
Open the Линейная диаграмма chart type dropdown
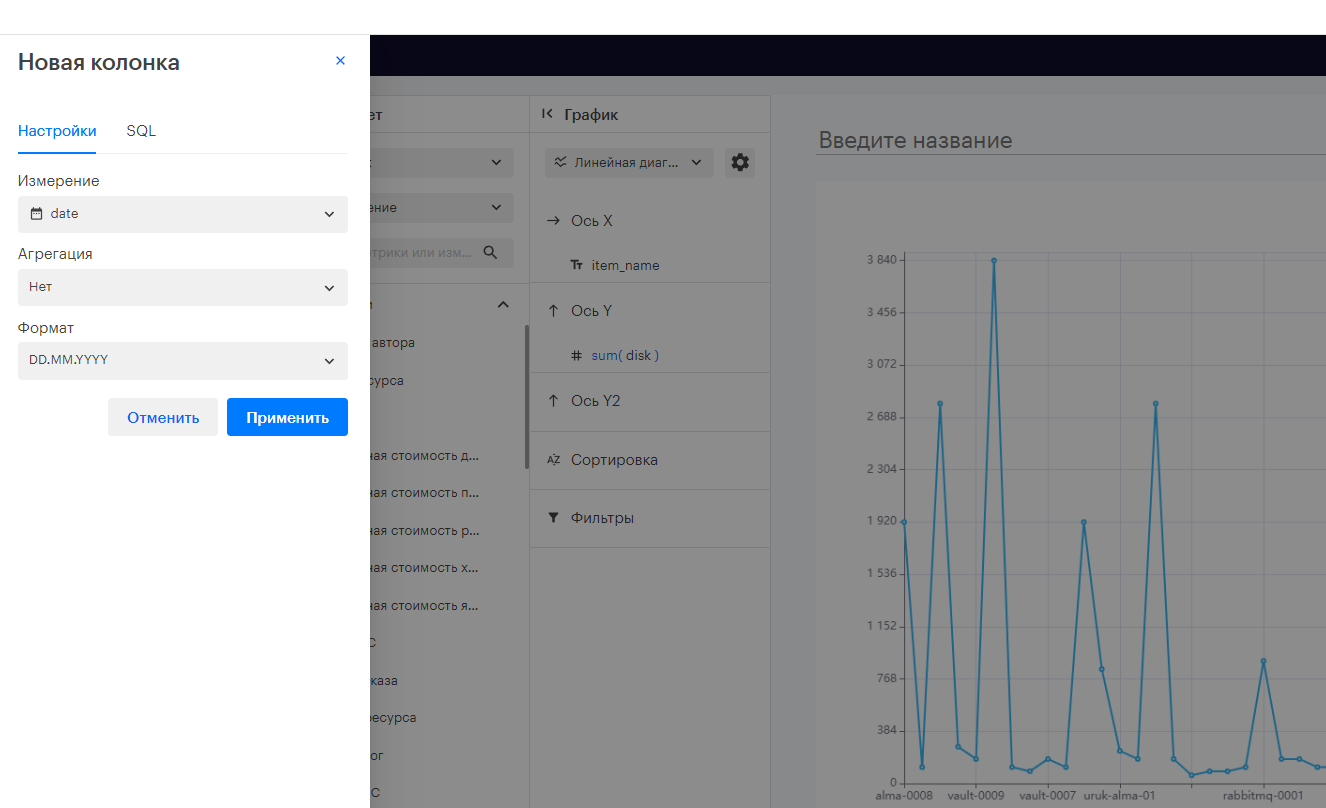(629, 163)
